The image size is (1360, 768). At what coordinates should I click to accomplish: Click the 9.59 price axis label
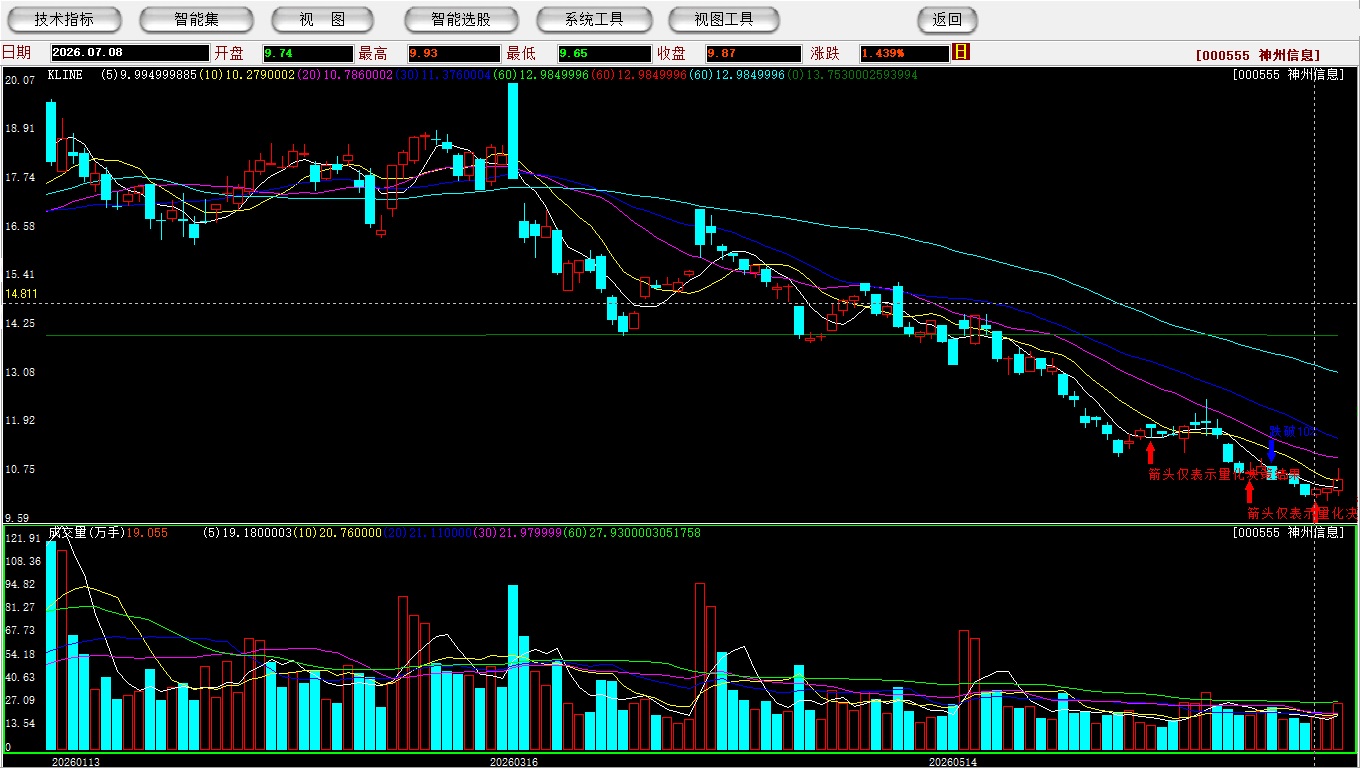tap(17, 518)
